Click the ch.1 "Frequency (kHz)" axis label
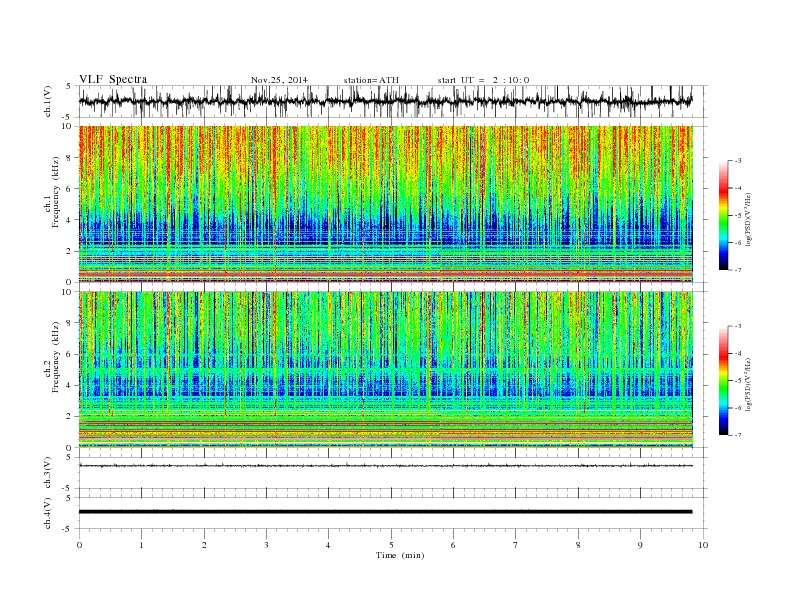This screenshot has width=792, height=612. [x=56, y=192]
